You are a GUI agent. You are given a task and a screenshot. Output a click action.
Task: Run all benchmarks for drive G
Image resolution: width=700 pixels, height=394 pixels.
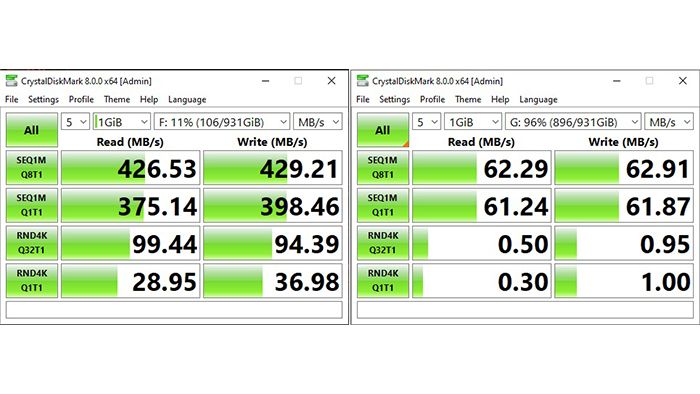tap(383, 130)
